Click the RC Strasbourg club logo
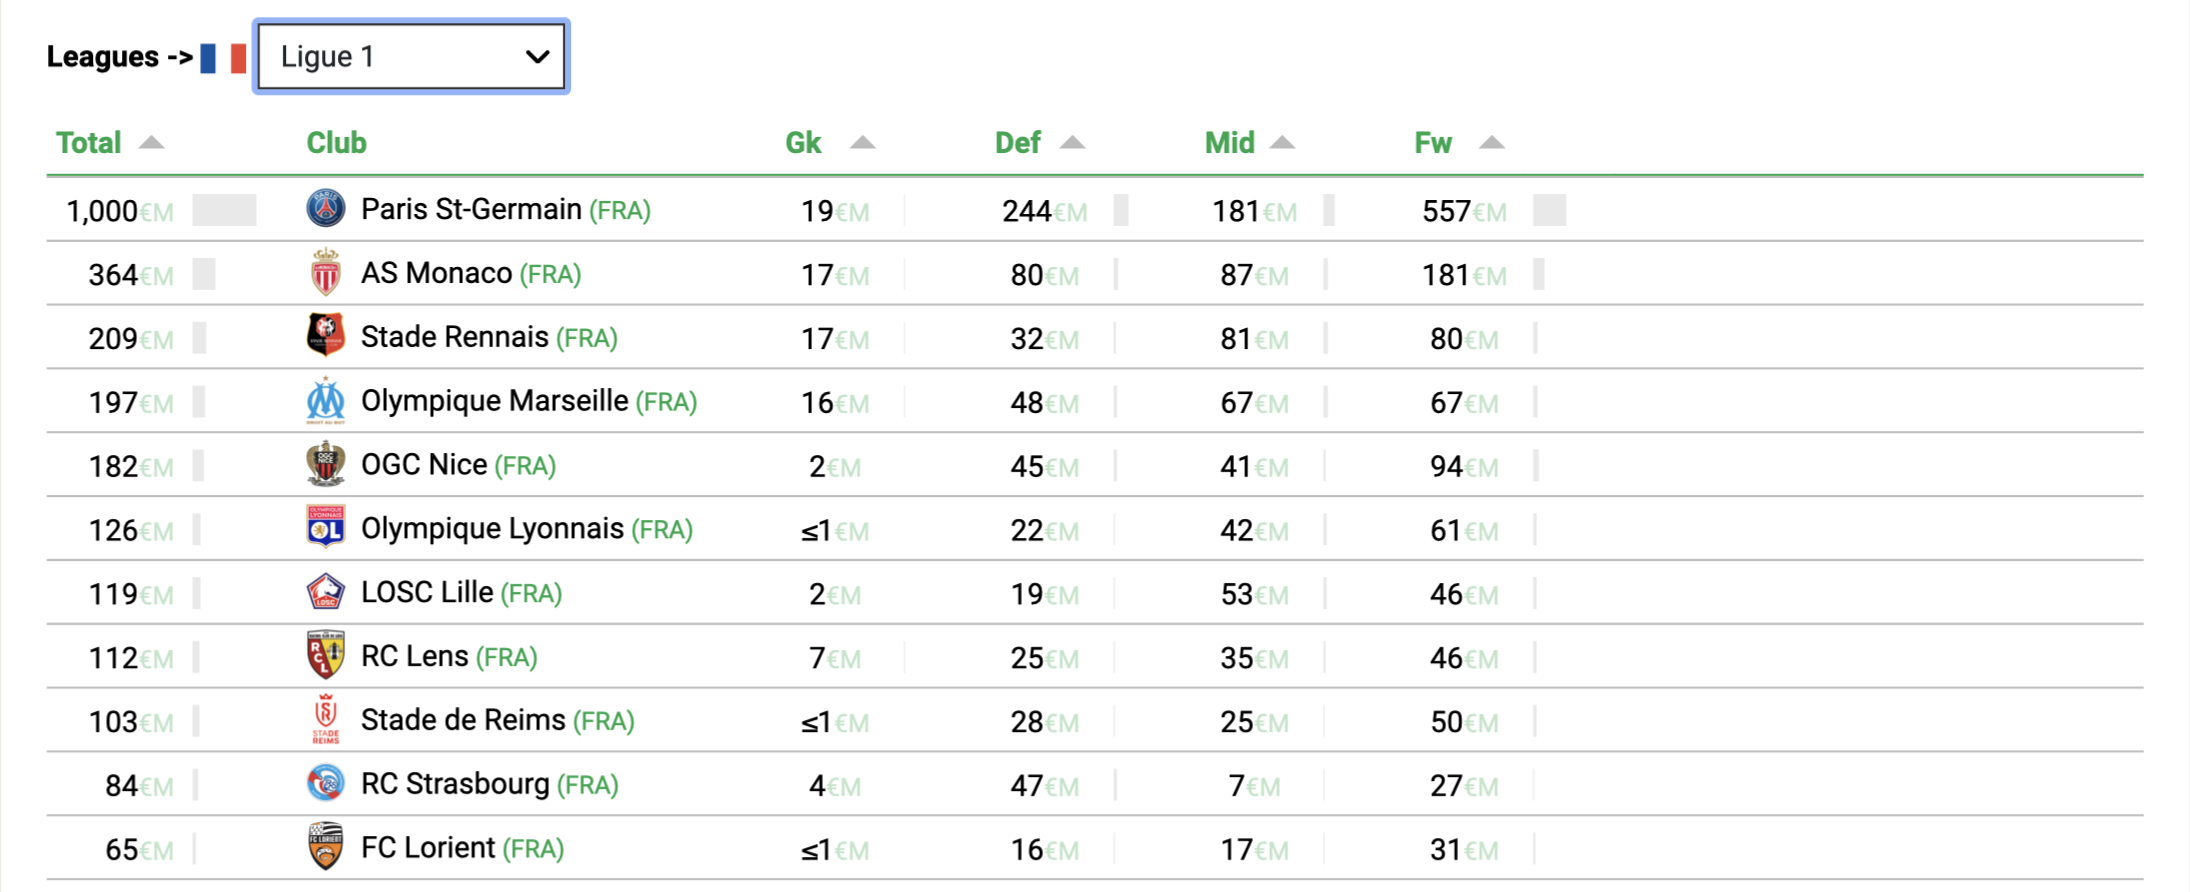 tap(326, 783)
